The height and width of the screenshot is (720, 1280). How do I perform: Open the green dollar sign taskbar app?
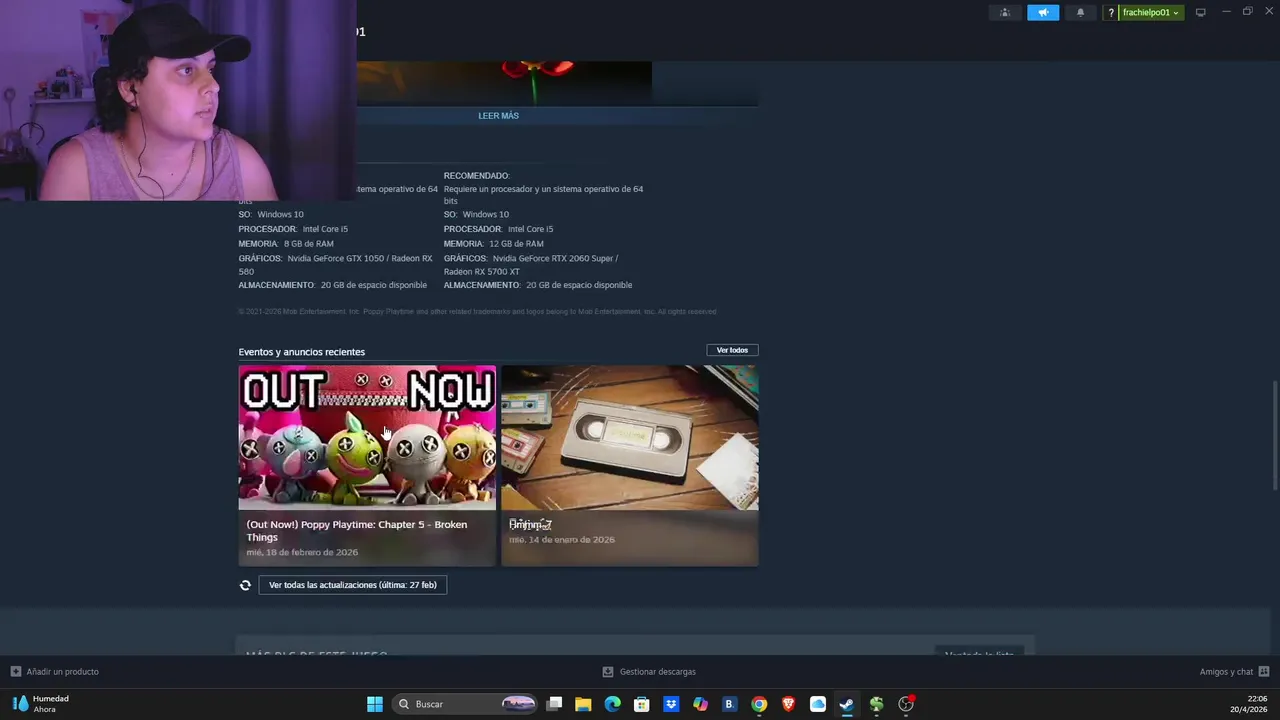876,704
